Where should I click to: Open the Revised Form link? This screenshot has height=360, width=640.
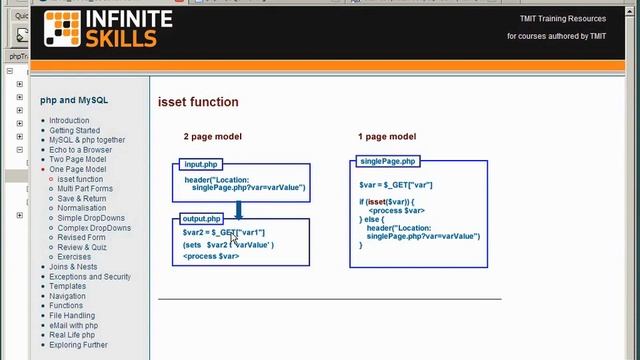tap(81, 237)
